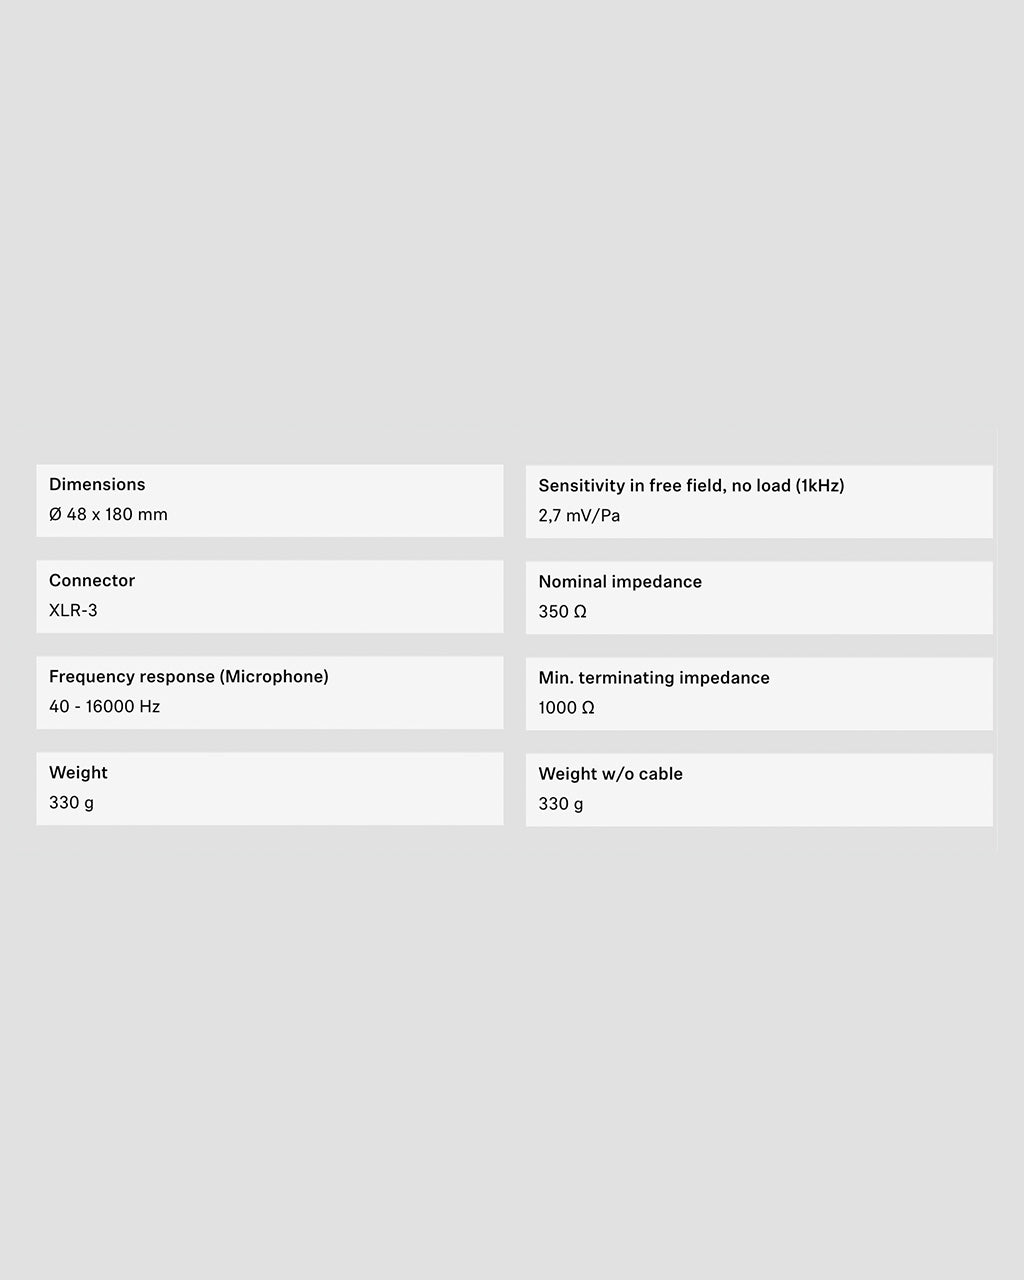Click the Weight w/o cable label
1024x1280 pixels.
pyautogui.click(x=610, y=774)
